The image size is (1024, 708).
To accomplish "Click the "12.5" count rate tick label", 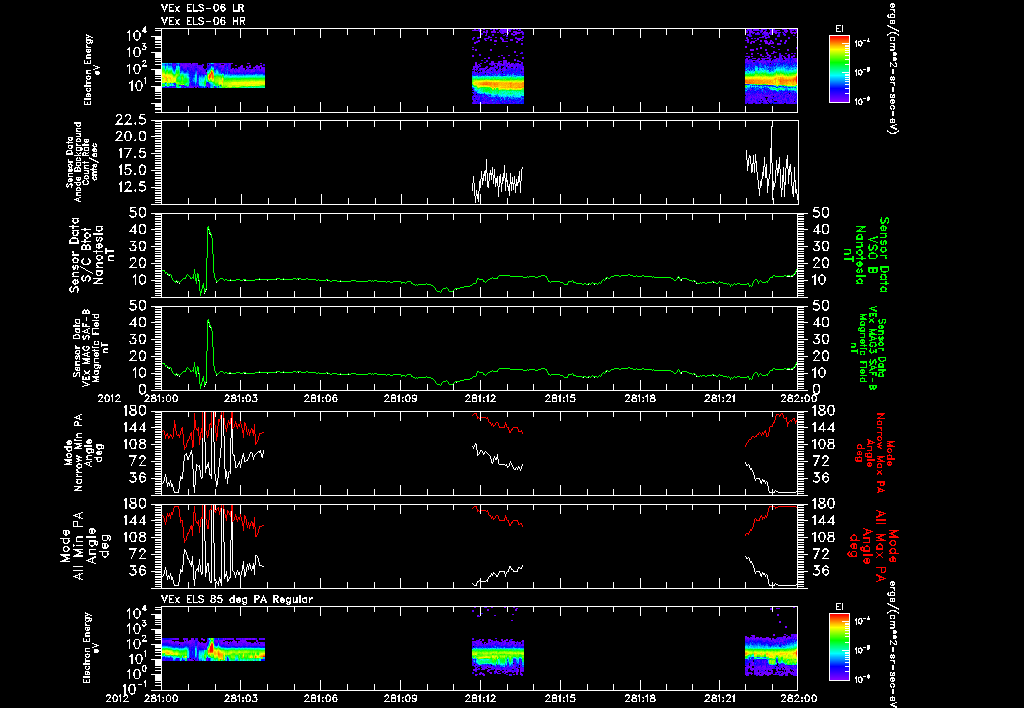I will [x=130, y=187].
